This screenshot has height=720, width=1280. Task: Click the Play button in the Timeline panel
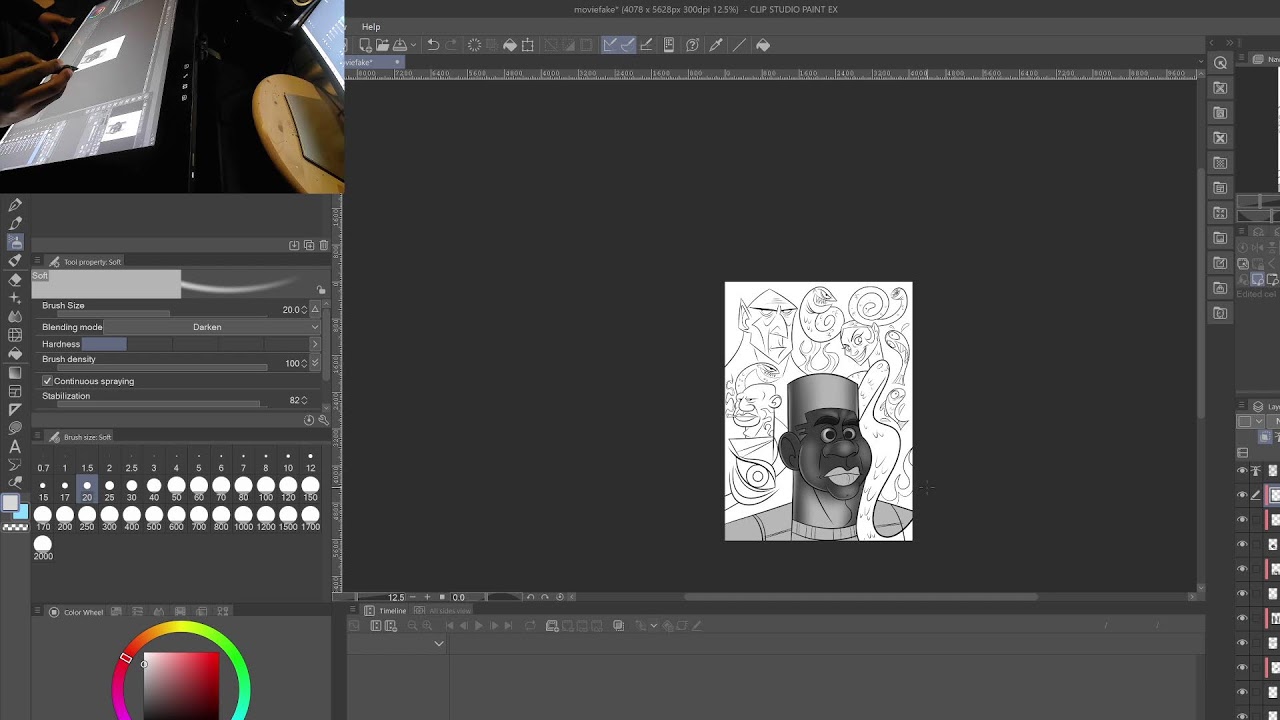478,626
